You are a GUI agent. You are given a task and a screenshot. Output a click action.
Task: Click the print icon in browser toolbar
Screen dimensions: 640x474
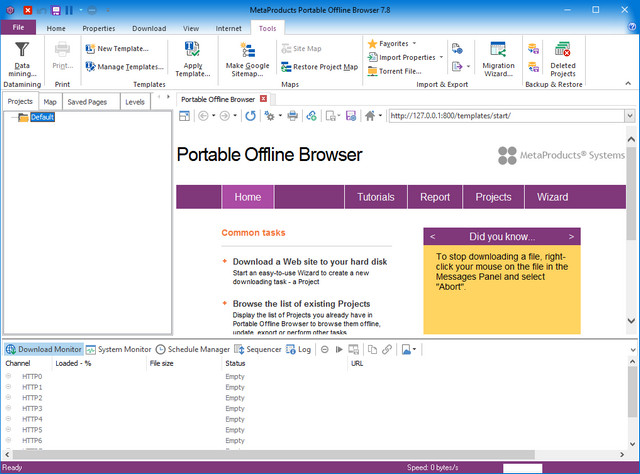[293, 116]
